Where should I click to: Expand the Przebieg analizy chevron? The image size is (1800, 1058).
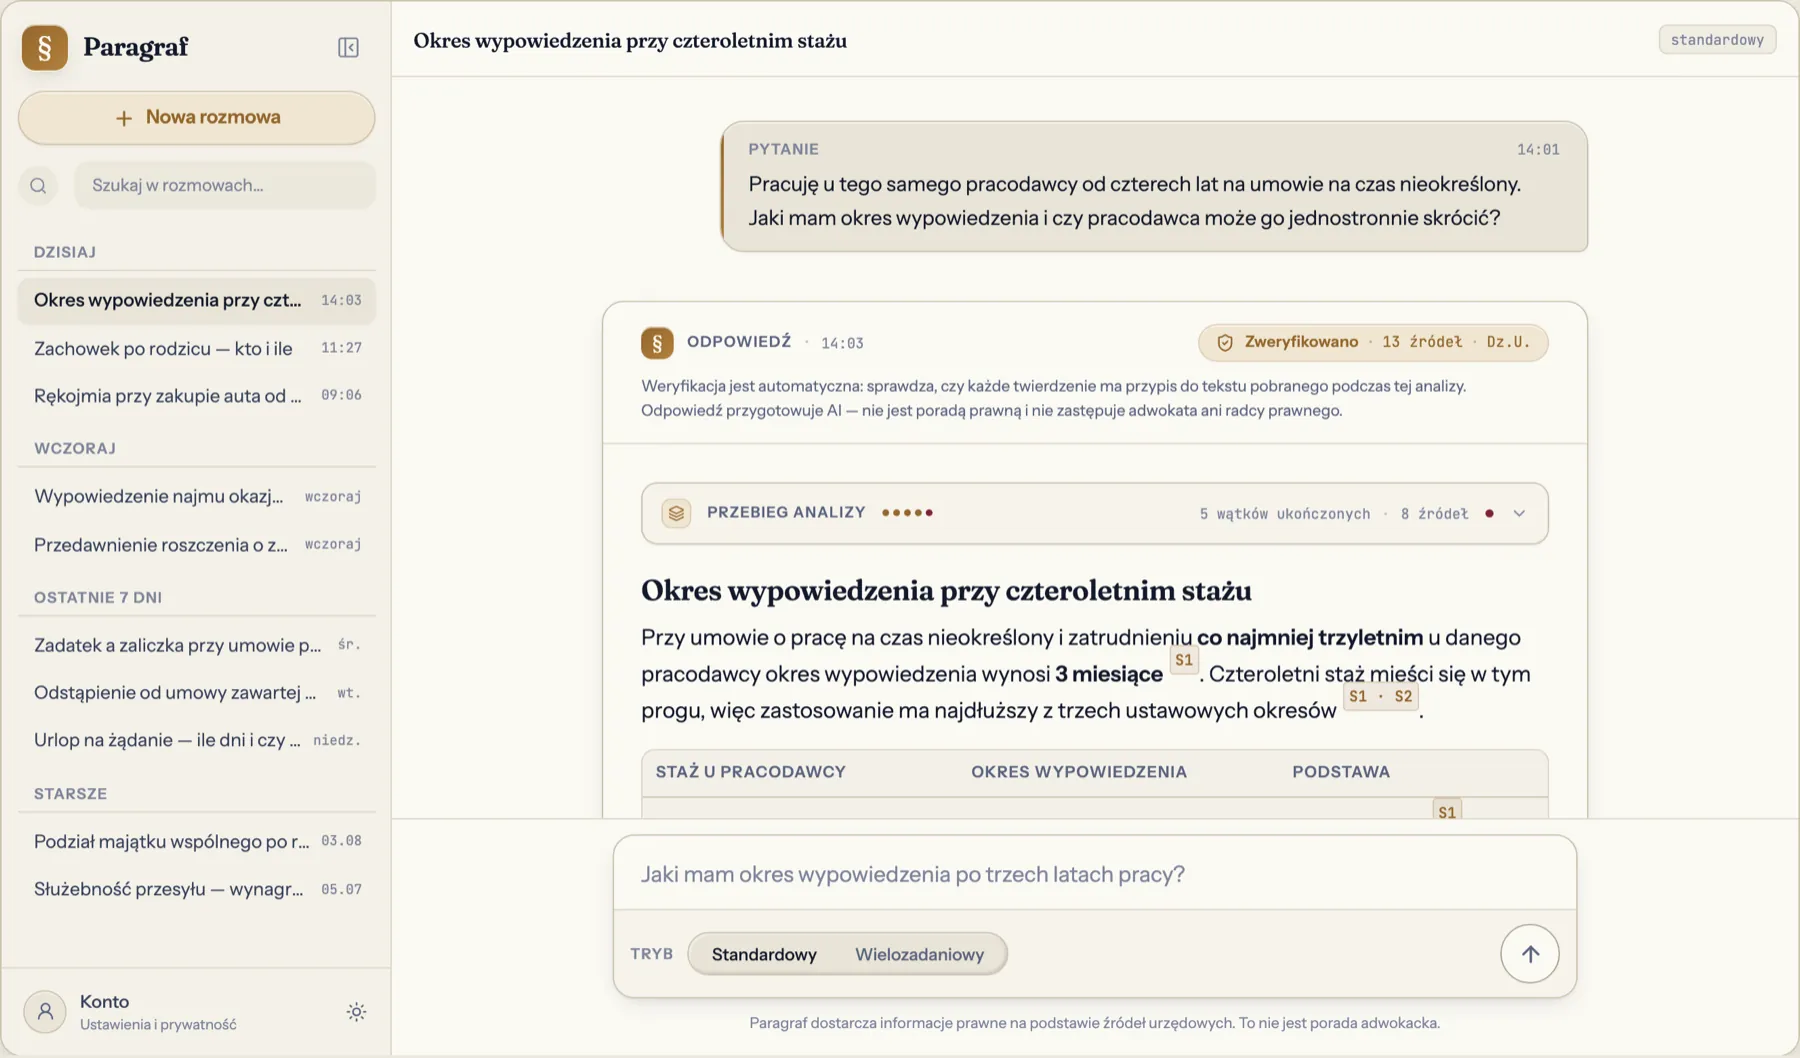click(x=1519, y=513)
